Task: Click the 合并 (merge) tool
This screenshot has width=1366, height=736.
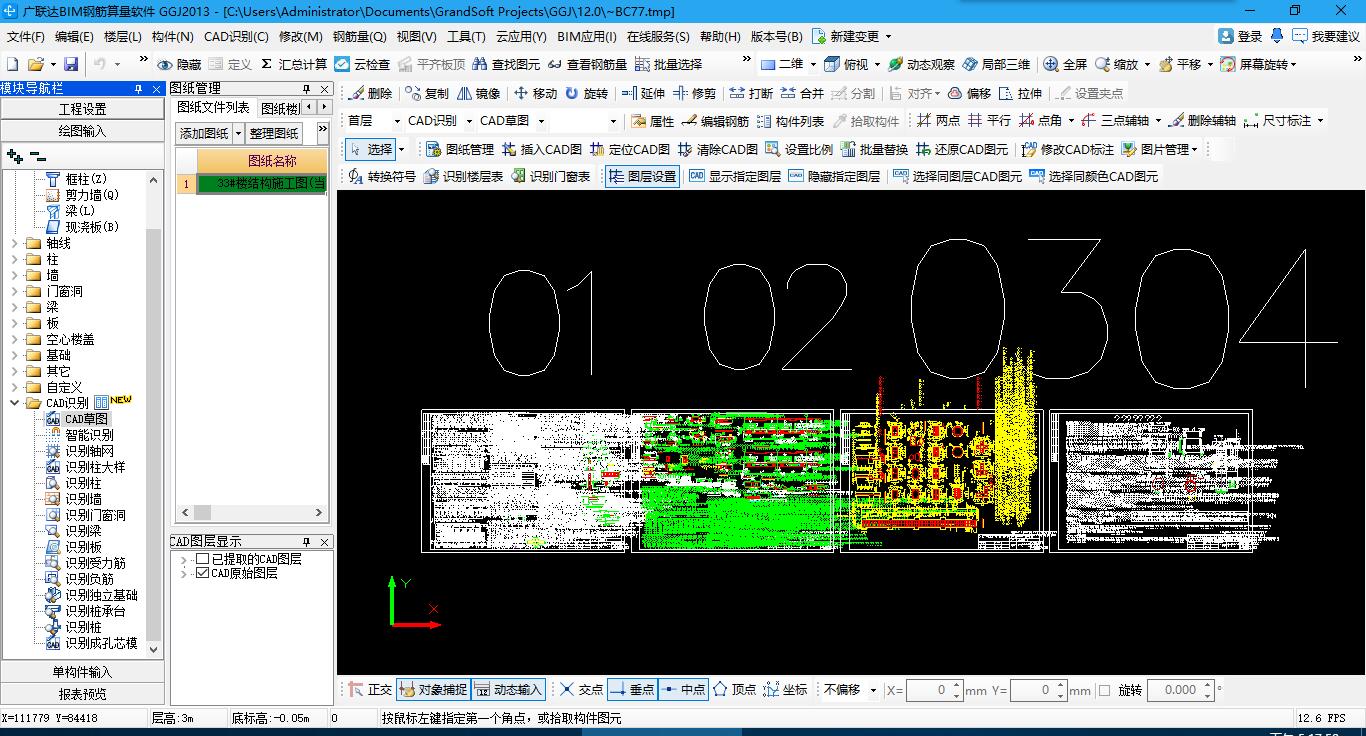Action: tap(802, 93)
